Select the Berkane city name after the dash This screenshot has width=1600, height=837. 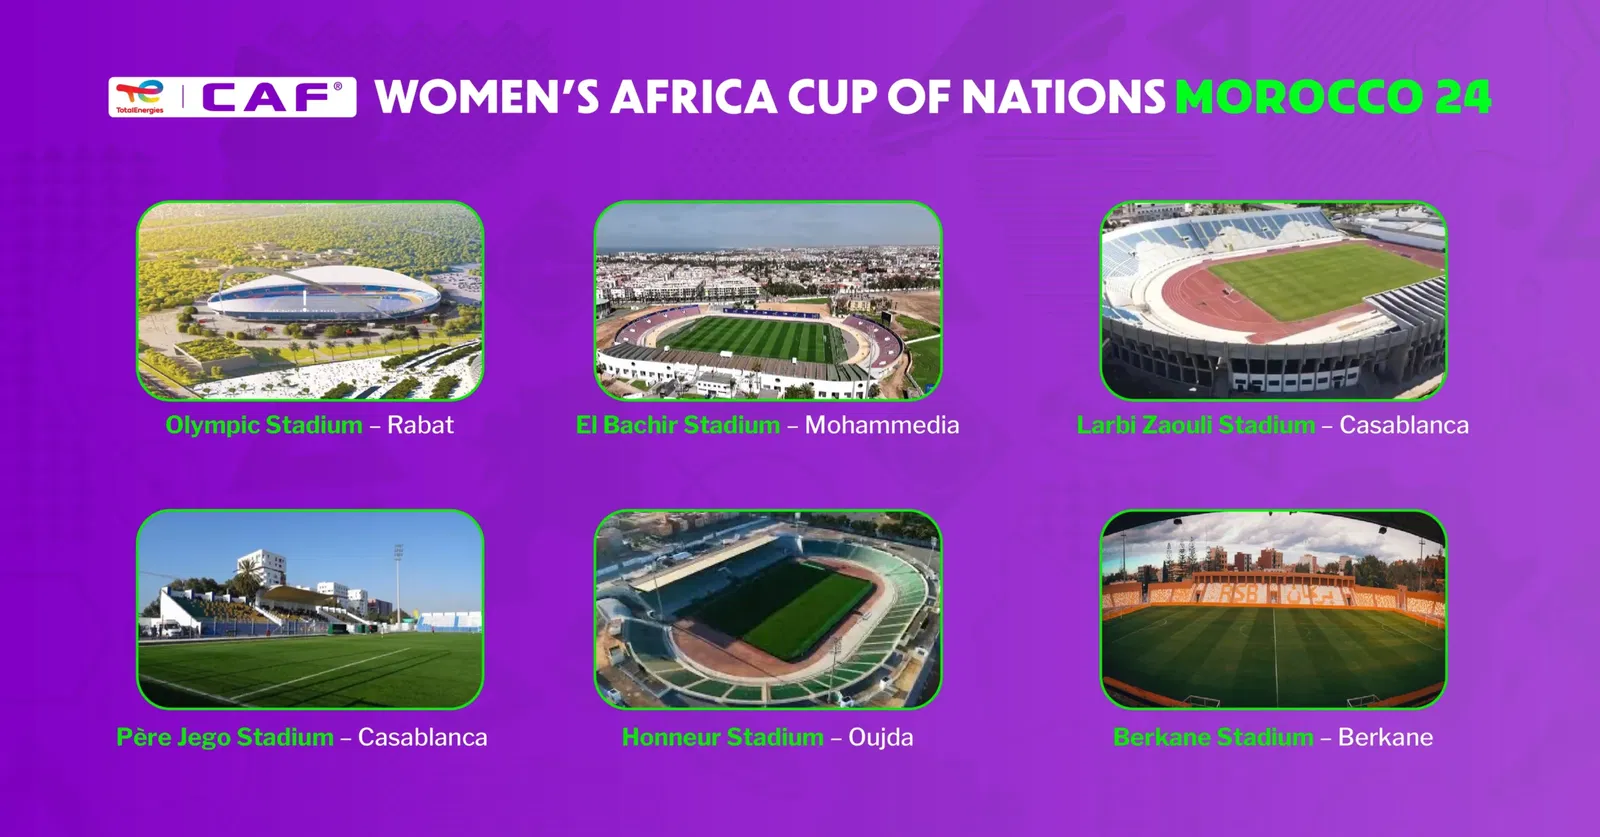1385,738
